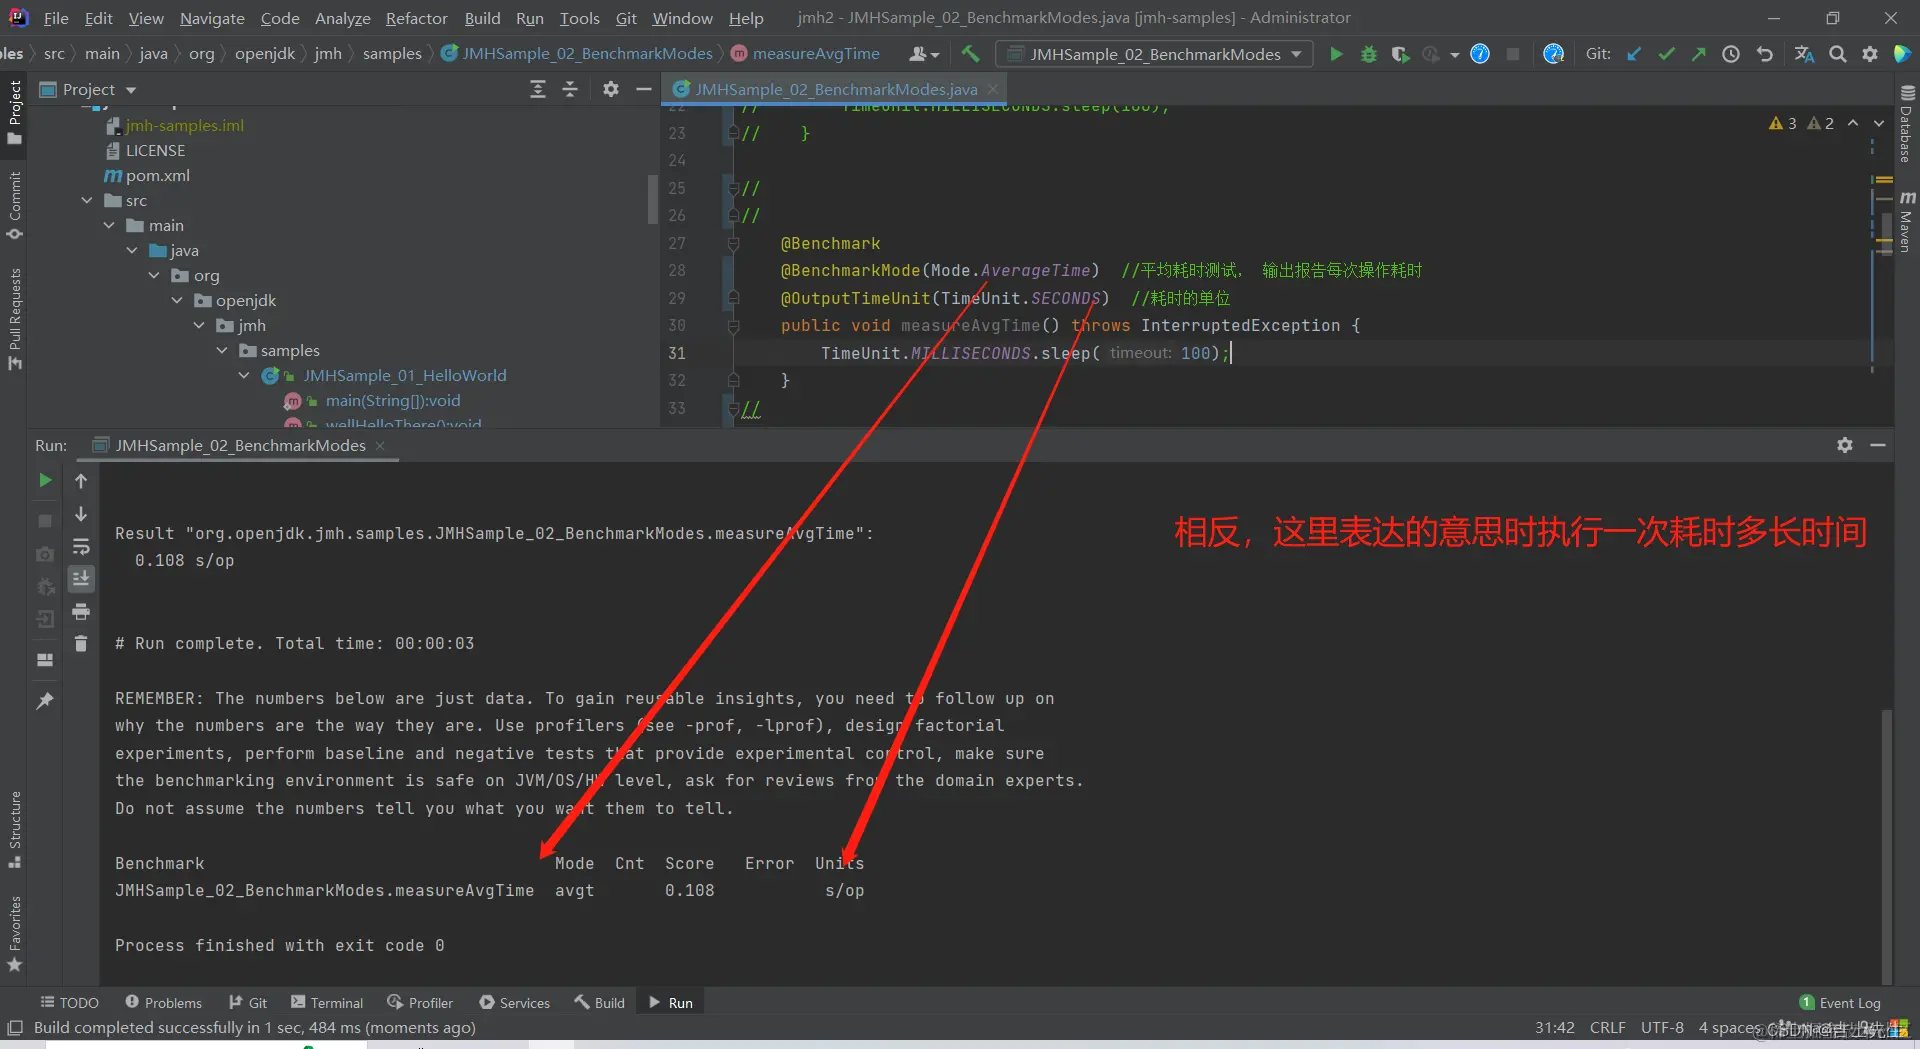Collapse the main folder in the project tree

click(109, 225)
